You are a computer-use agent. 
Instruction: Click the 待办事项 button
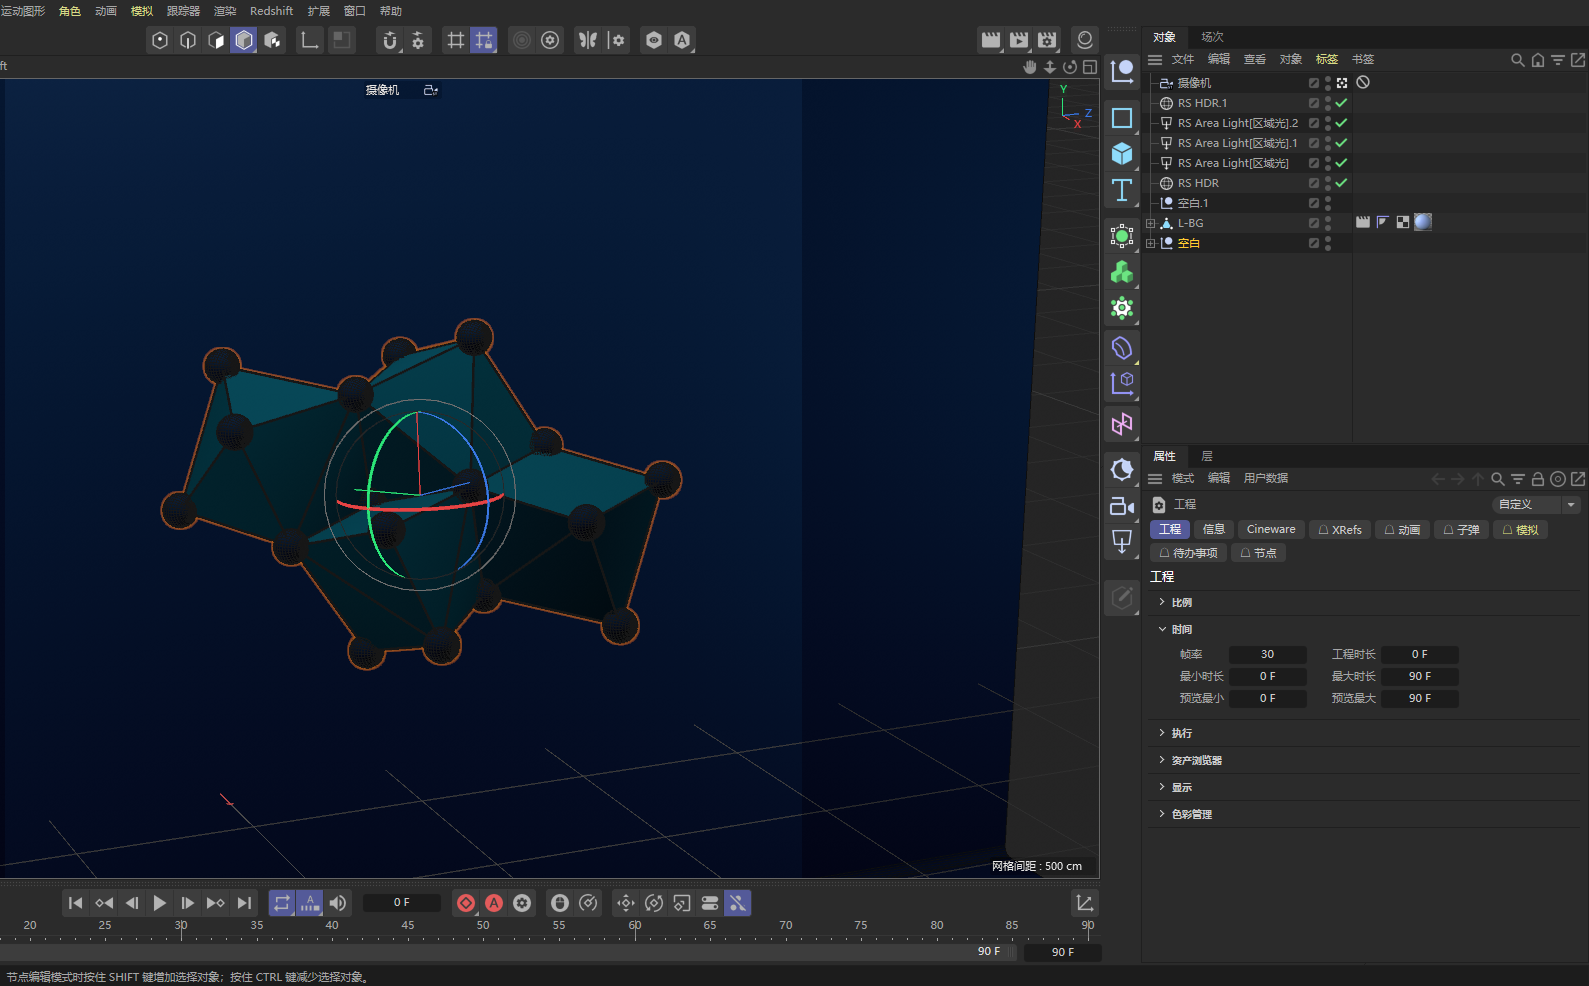click(1188, 553)
